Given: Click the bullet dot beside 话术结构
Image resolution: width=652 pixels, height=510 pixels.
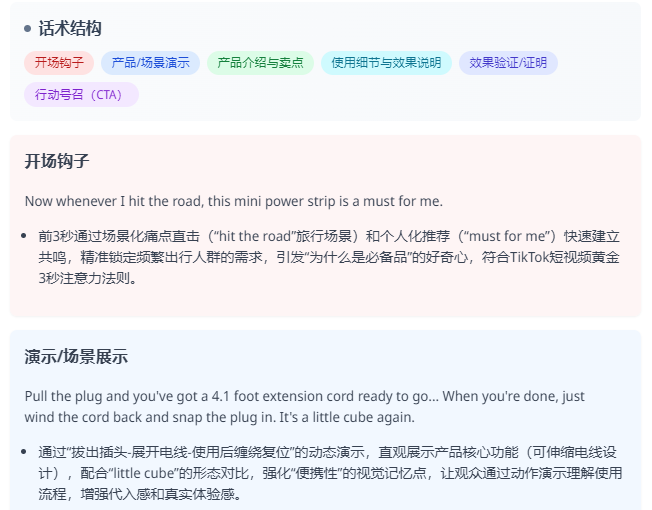Looking at the screenshot, I should [x=28, y=29].
